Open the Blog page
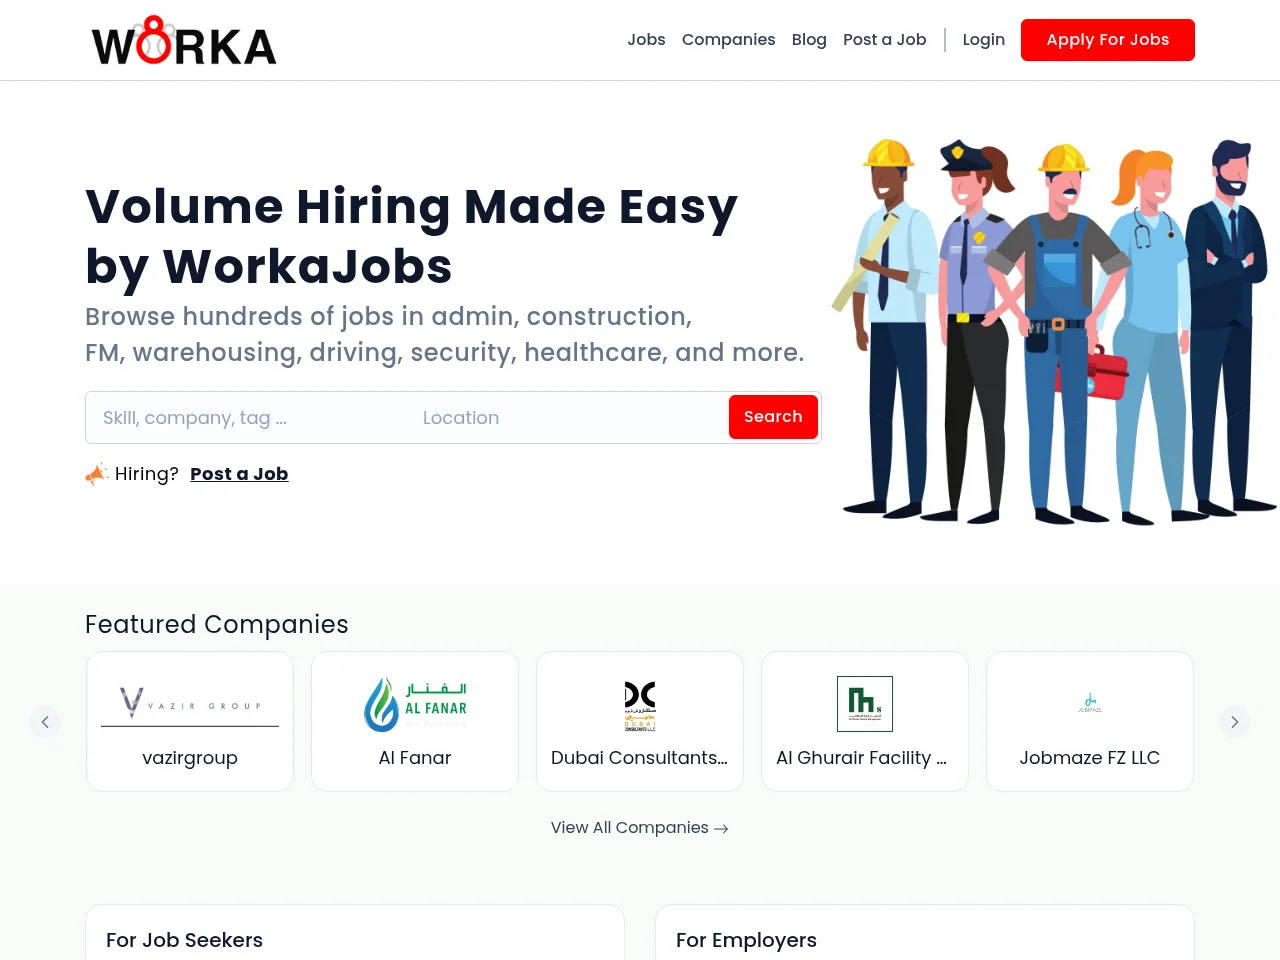This screenshot has width=1280, height=960. 809,40
